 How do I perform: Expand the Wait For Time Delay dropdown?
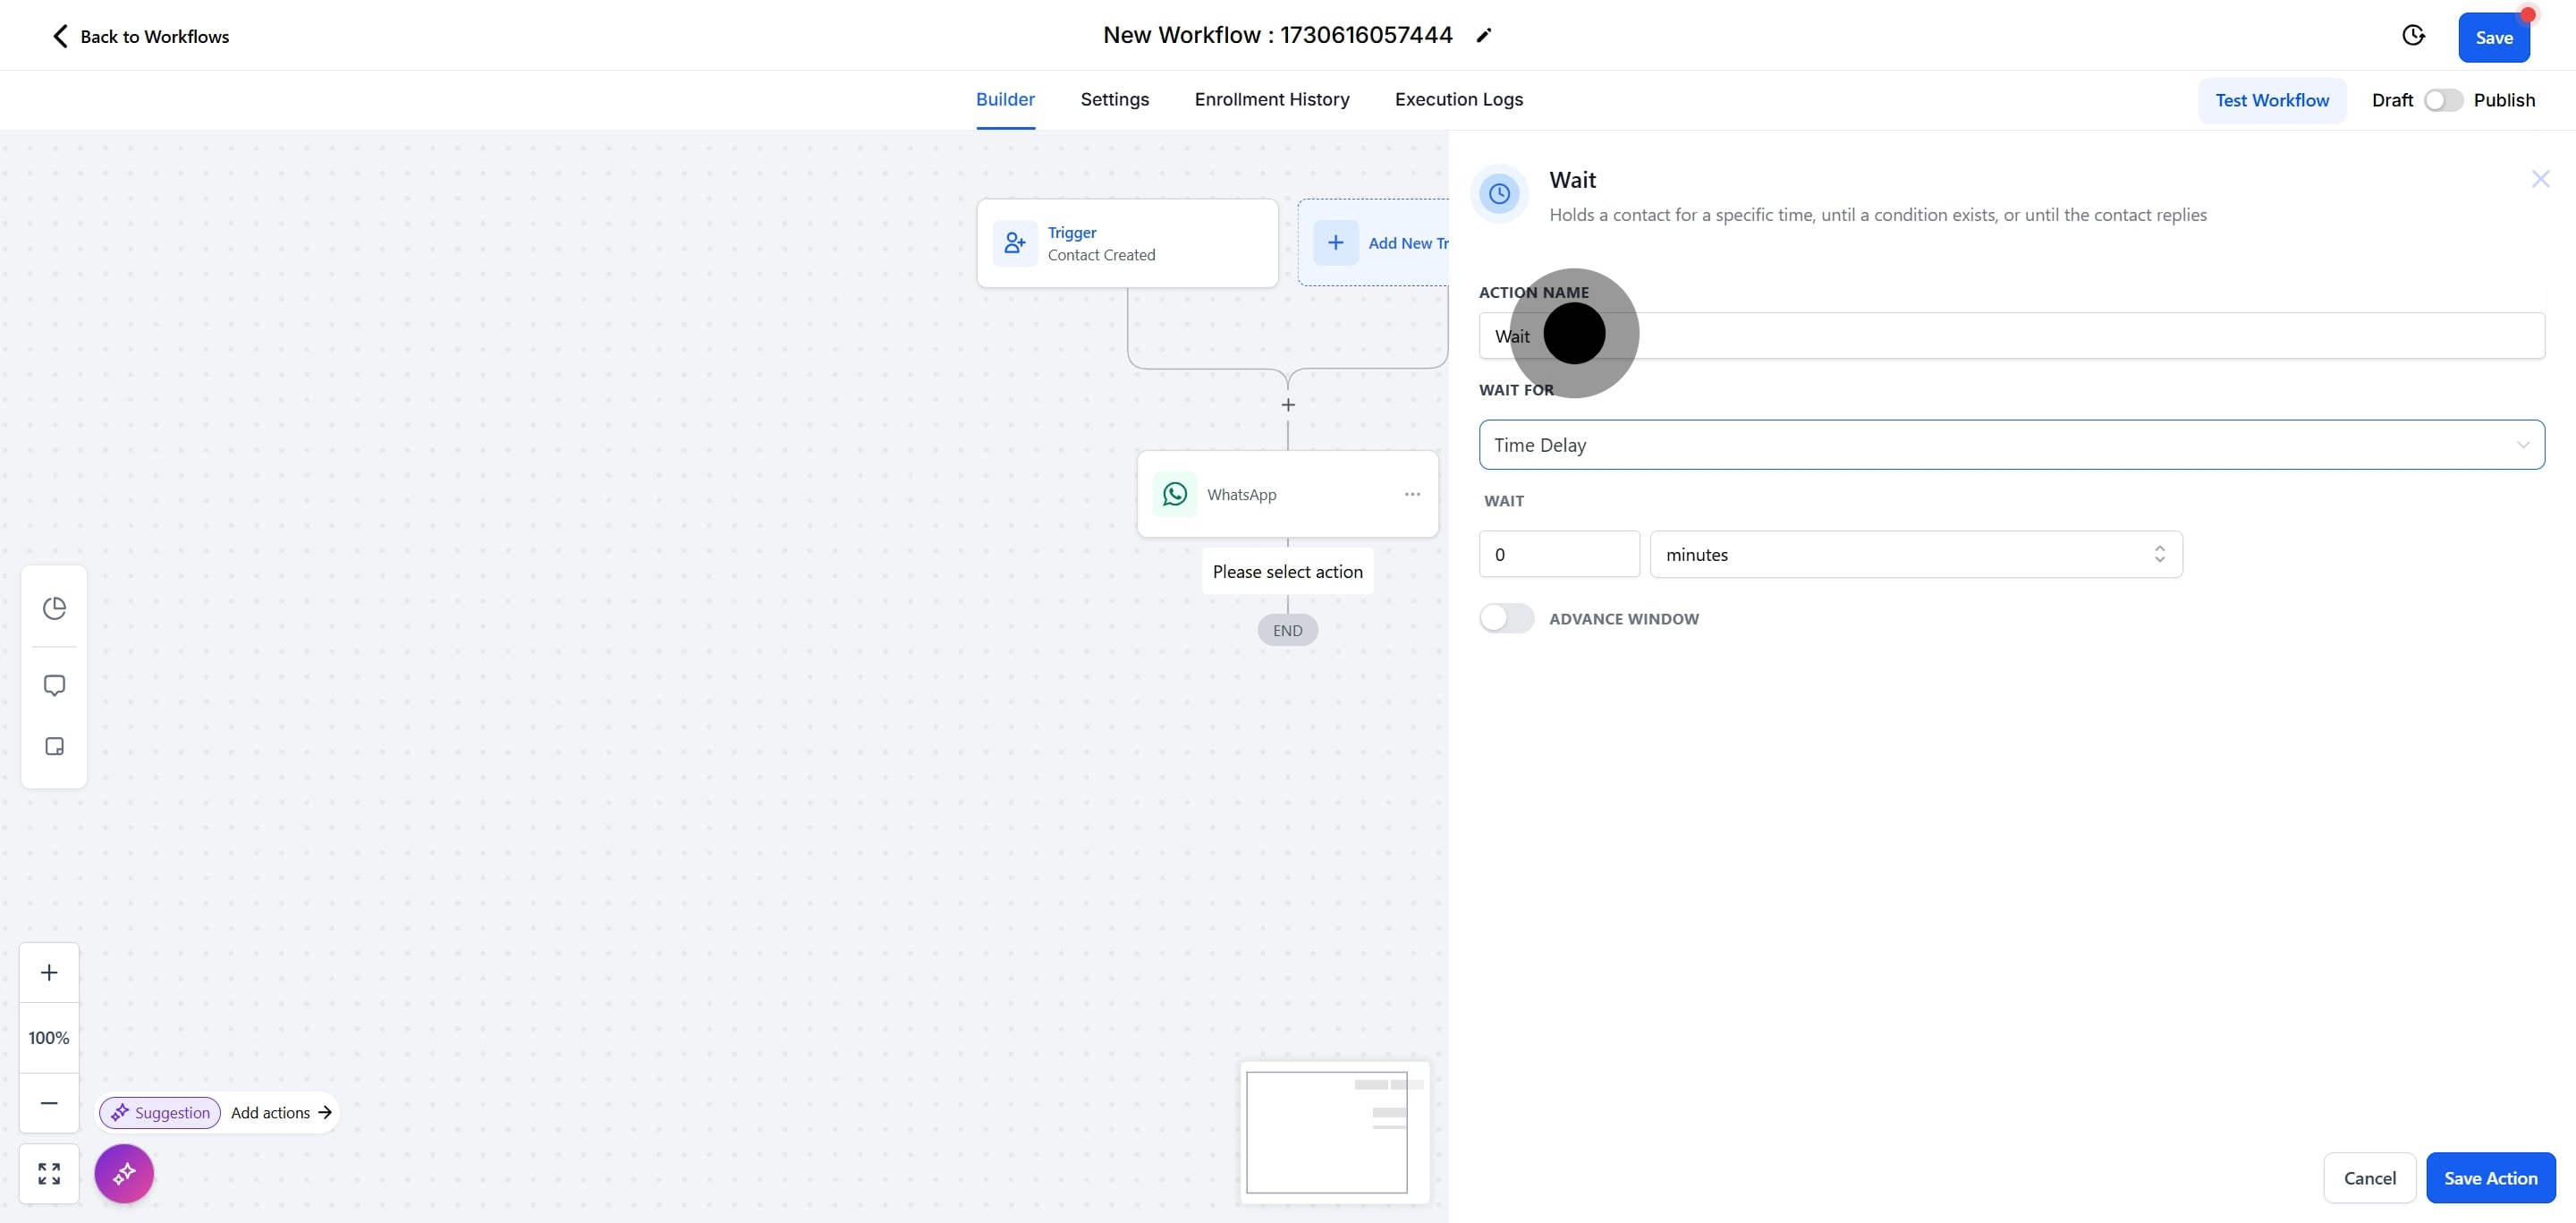click(x=2011, y=445)
